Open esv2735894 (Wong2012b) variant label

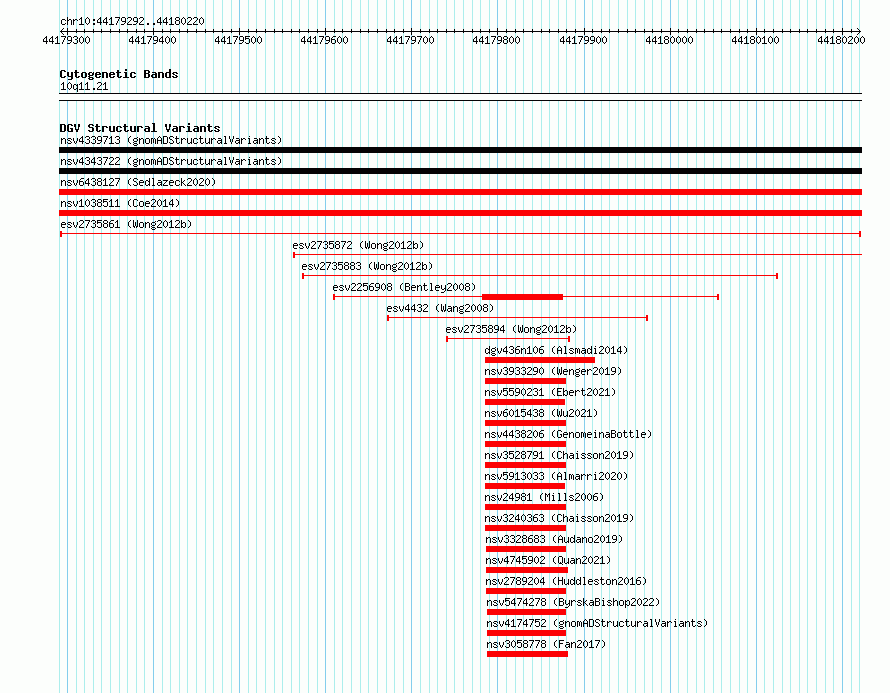click(x=511, y=329)
